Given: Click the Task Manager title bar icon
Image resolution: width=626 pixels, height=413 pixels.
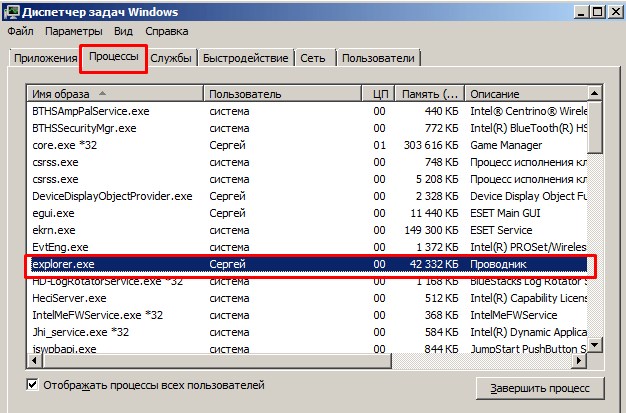Looking at the screenshot, I should coord(11,11).
